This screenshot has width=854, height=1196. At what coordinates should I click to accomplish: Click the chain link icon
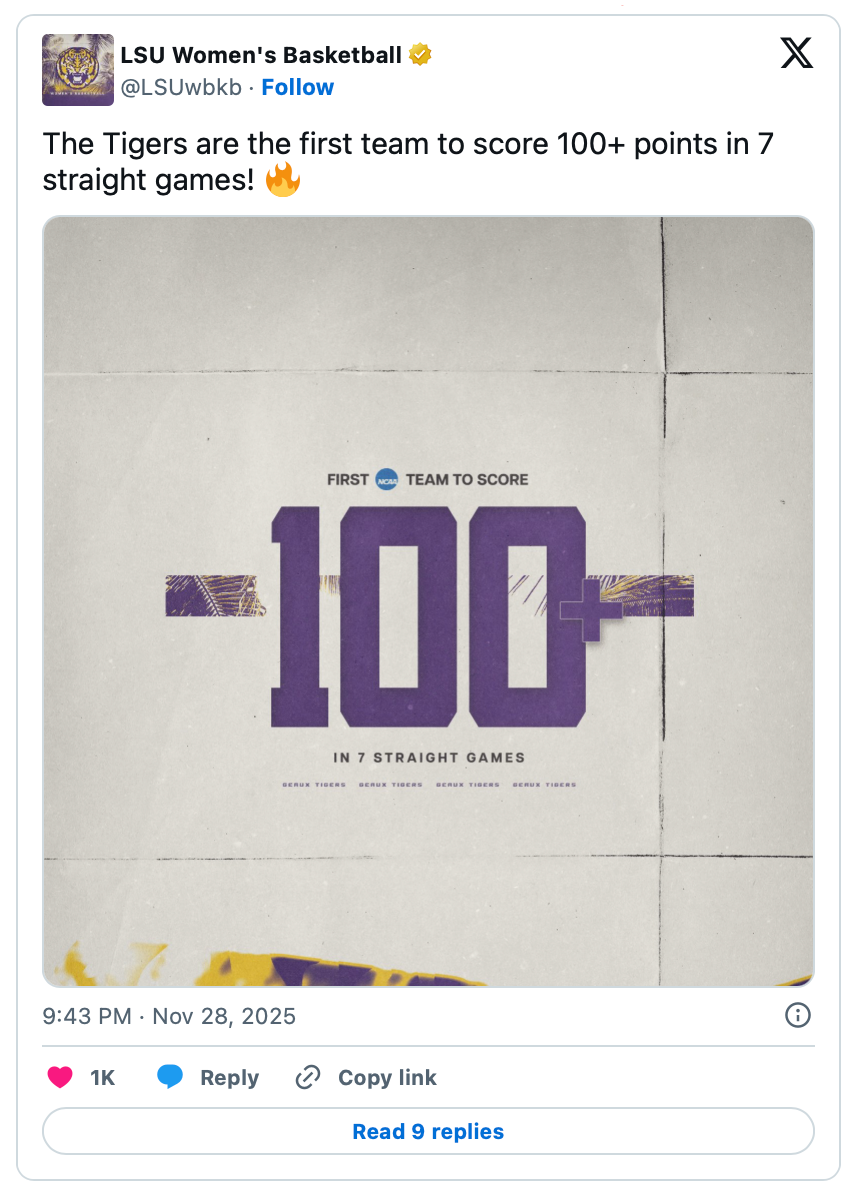308,1077
